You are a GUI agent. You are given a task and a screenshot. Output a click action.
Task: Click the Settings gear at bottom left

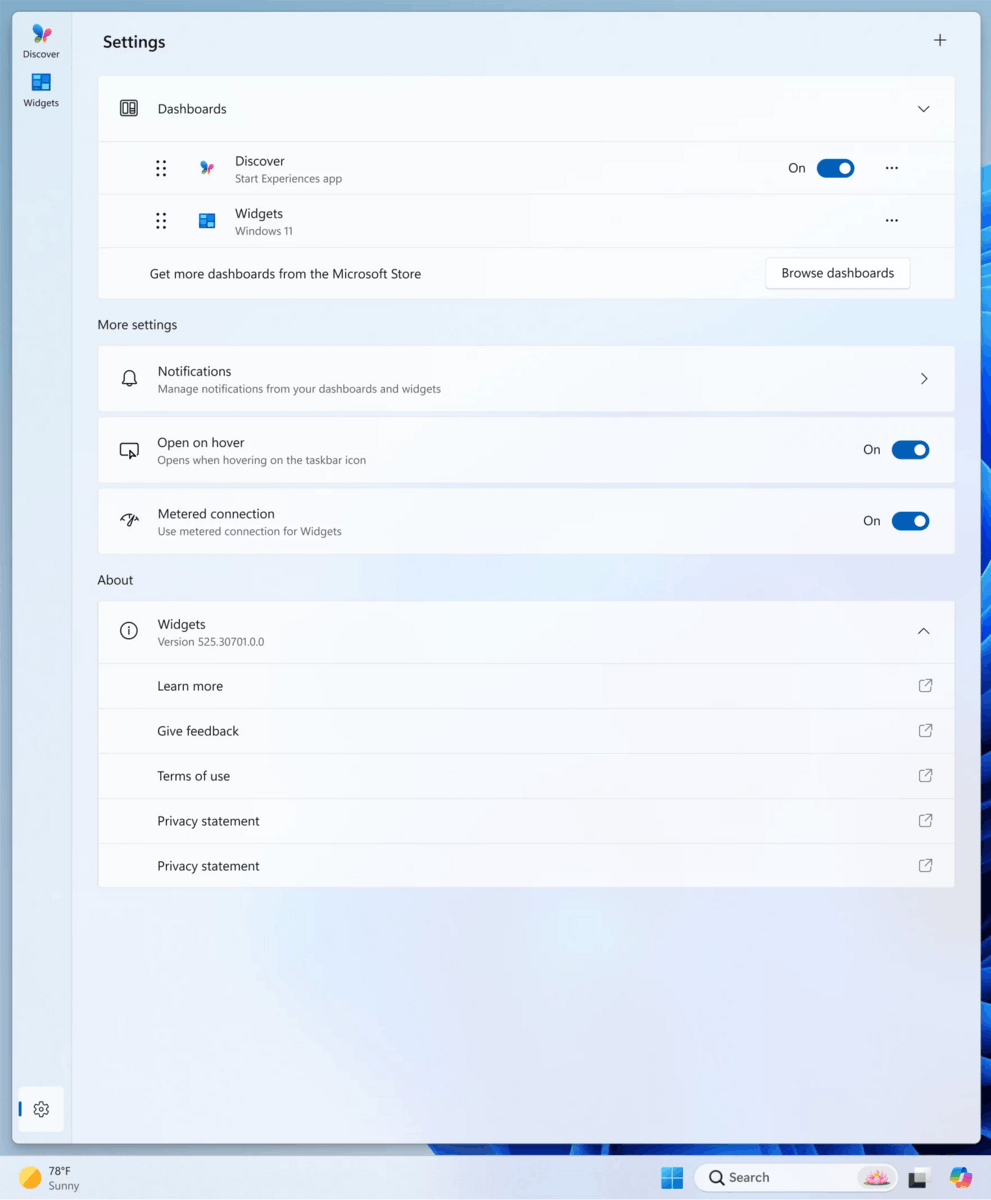[41, 1108]
